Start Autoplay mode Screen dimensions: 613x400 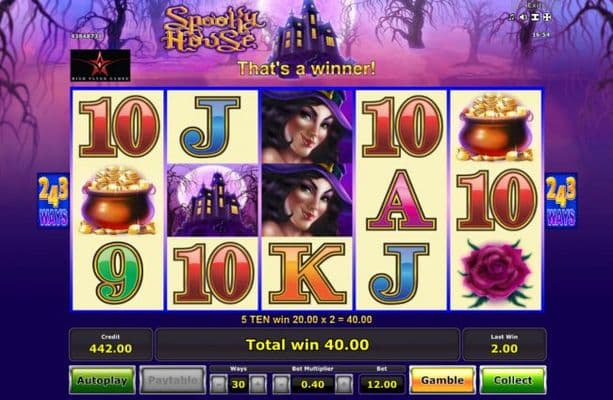pos(102,380)
